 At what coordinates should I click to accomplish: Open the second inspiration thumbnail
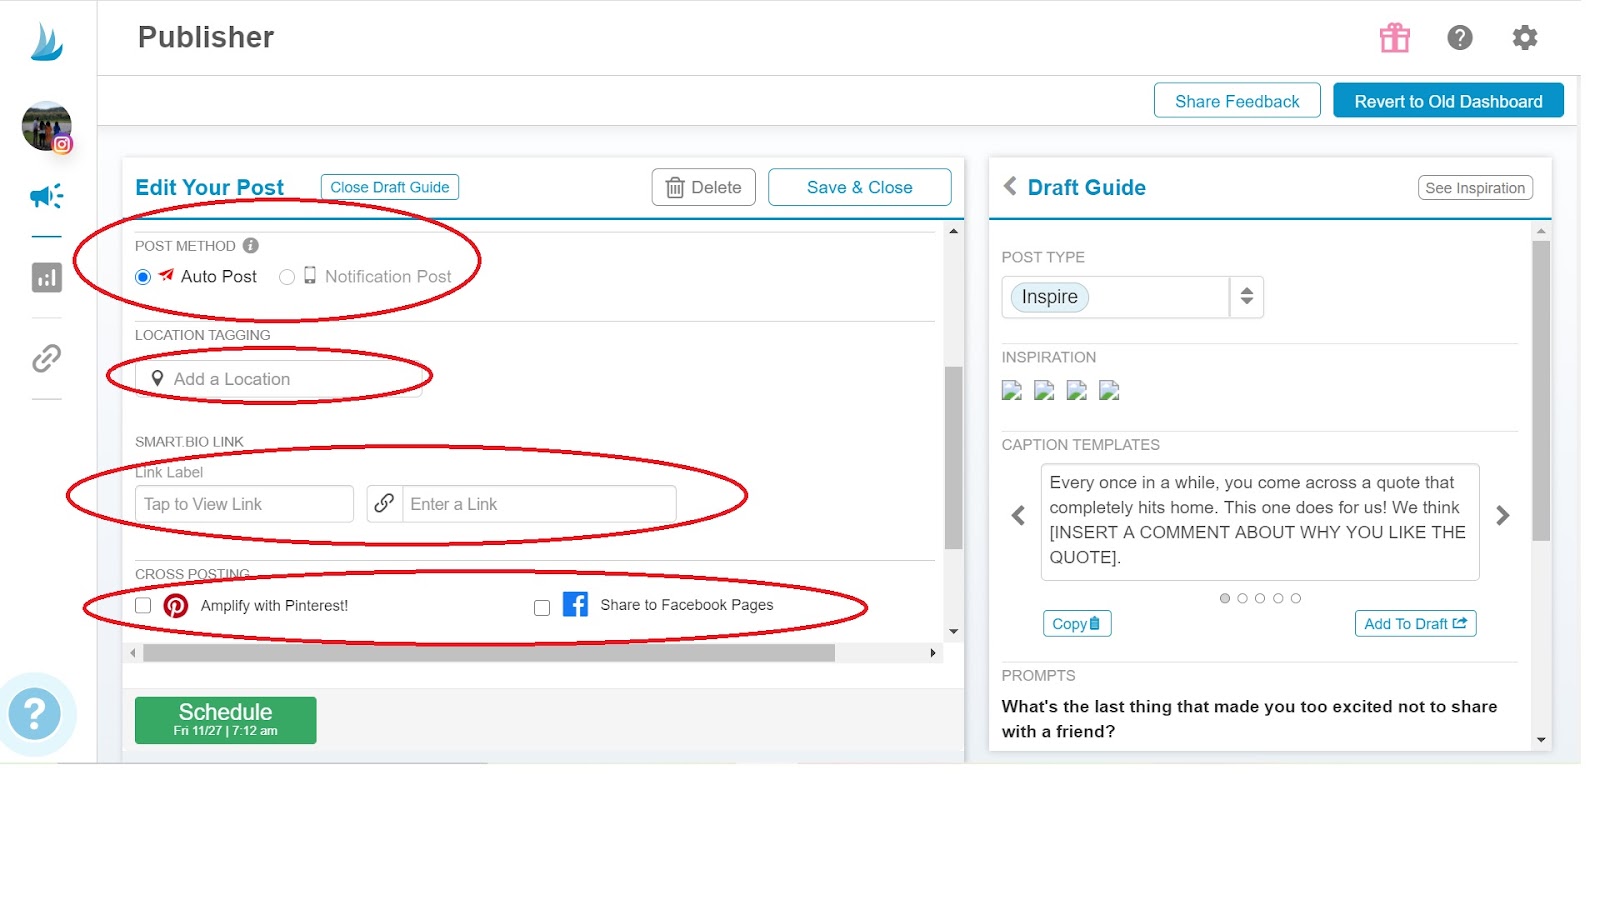click(x=1044, y=390)
